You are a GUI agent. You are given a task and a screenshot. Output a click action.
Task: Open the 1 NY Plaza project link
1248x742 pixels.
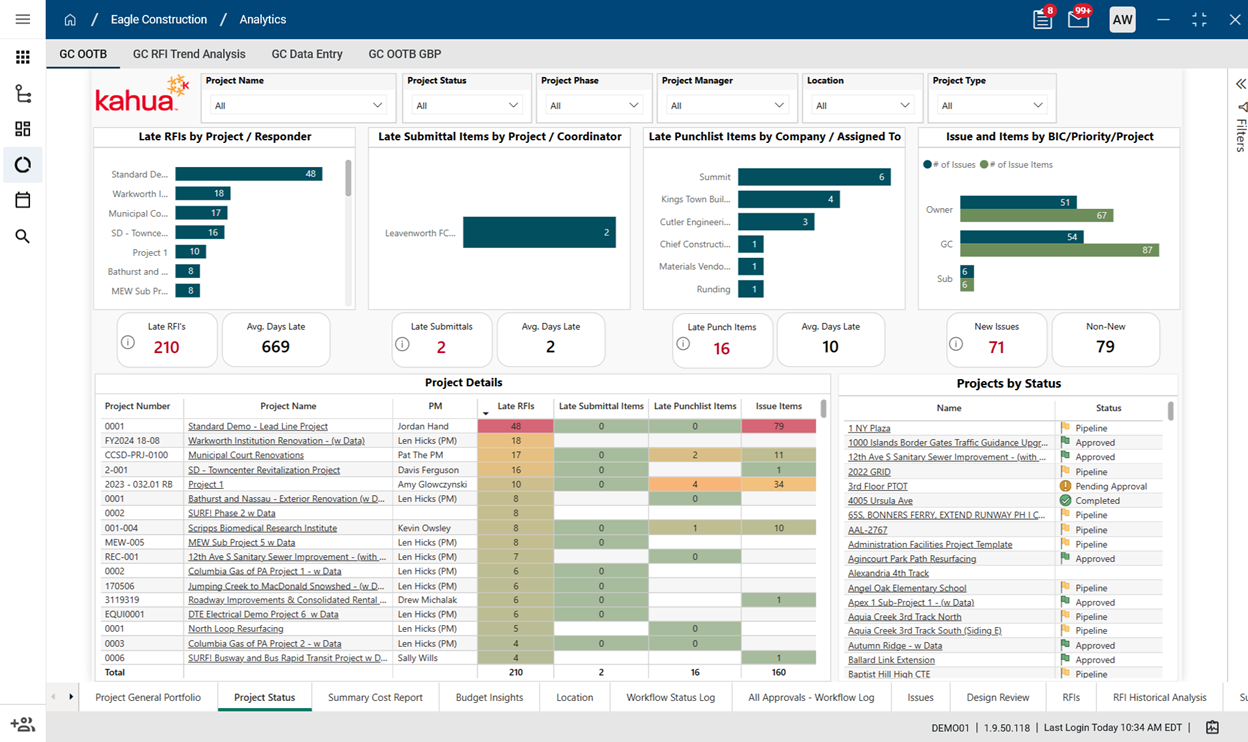[869, 428]
